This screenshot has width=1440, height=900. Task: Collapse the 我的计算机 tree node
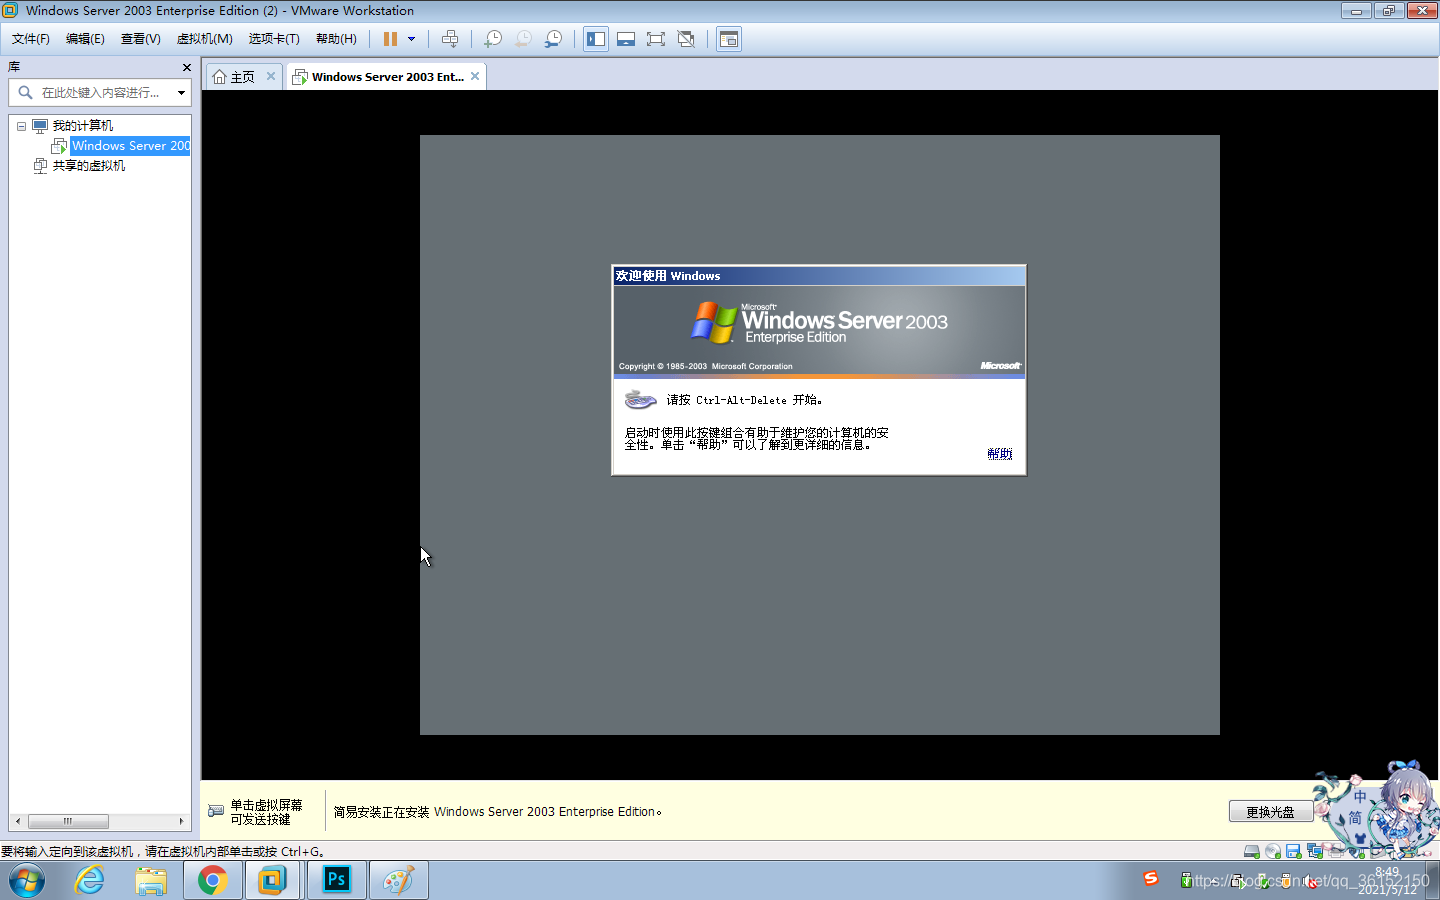pyautogui.click(x=21, y=126)
